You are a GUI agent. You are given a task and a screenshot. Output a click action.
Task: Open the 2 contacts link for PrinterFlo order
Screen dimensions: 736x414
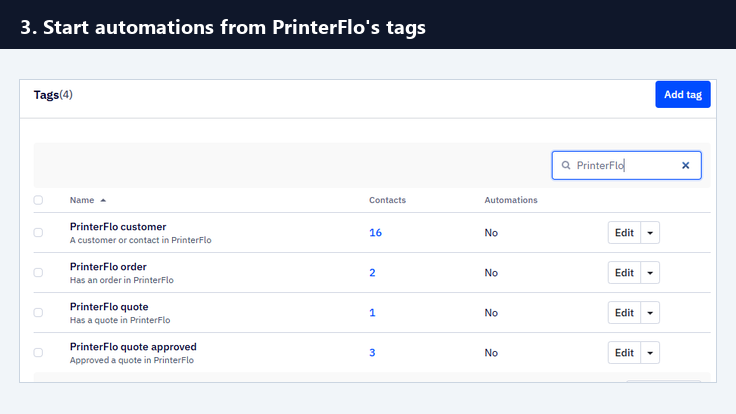pos(372,273)
